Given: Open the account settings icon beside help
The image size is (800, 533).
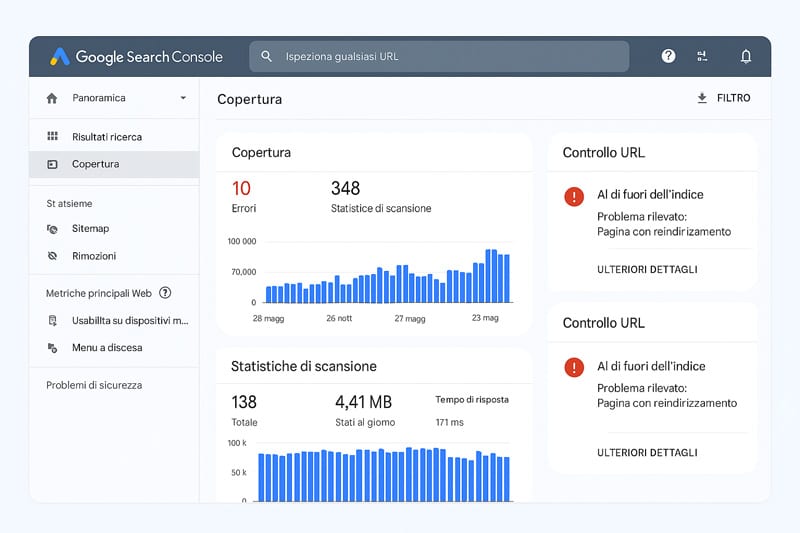Looking at the screenshot, I should [702, 56].
